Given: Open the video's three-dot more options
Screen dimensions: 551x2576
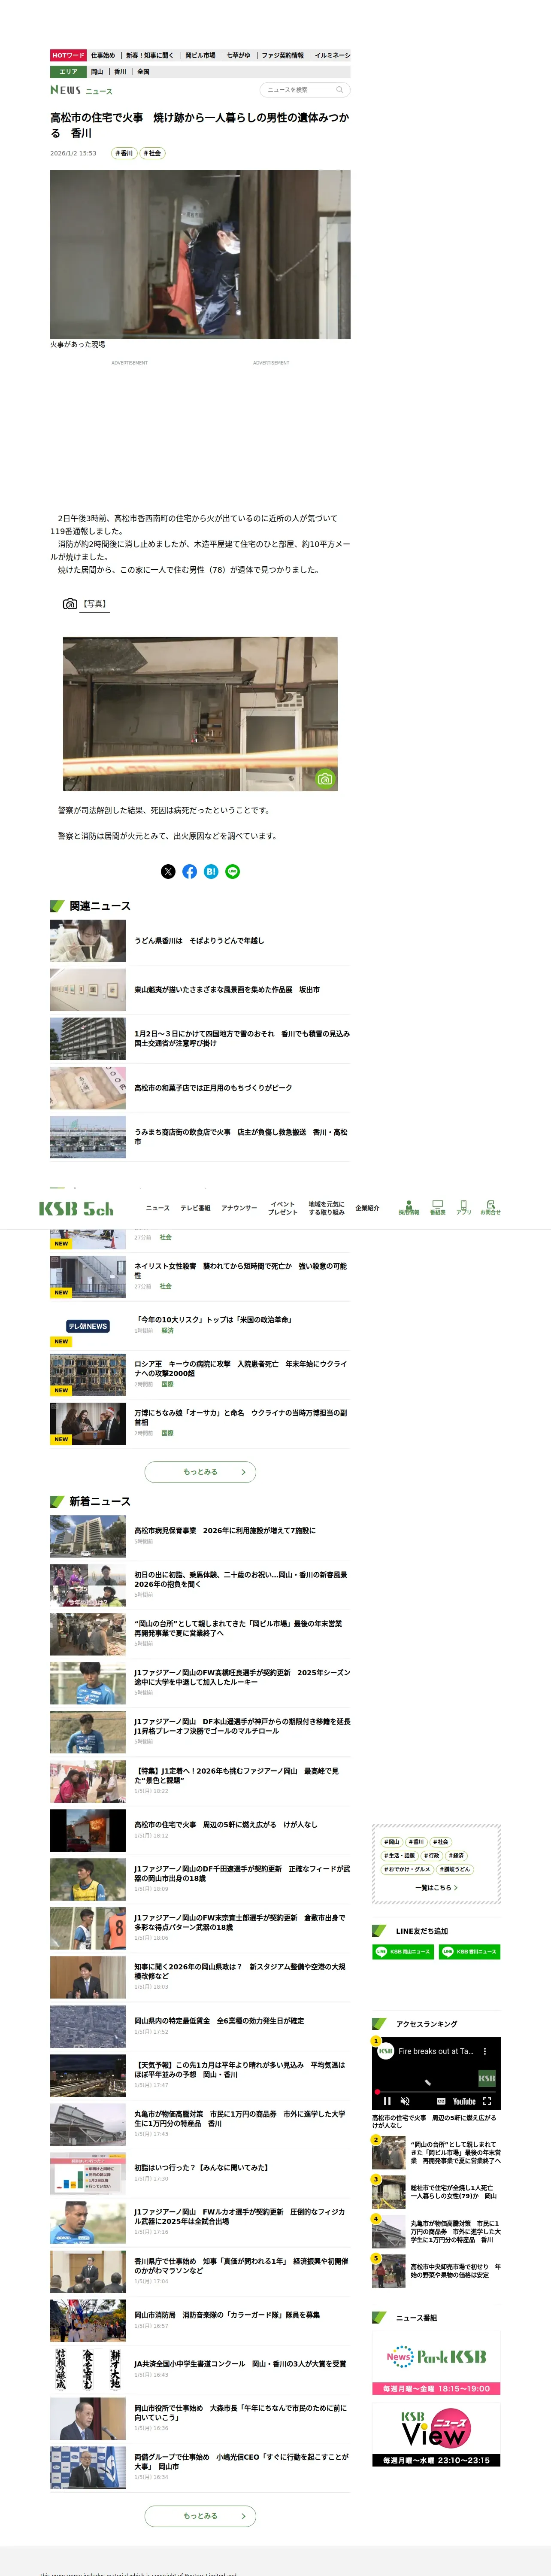Looking at the screenshot, I should click(x=485, y=2051).
